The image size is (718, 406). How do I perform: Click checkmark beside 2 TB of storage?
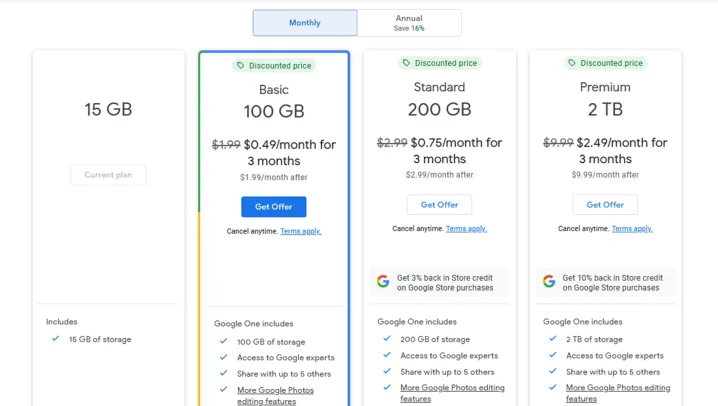[553, 339]
